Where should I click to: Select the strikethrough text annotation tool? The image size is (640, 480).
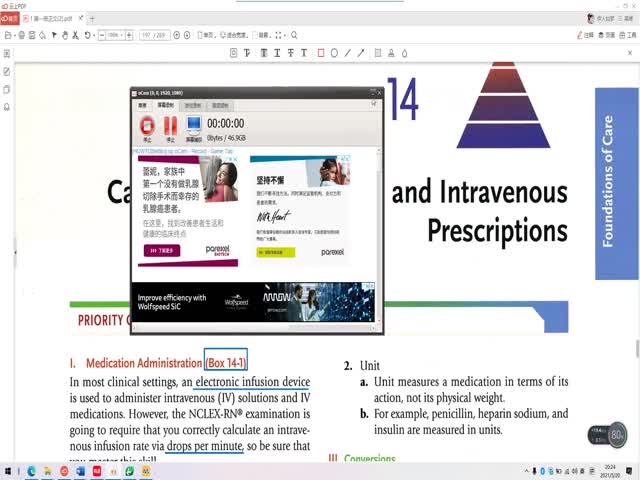pyautogui.click(x=289, y=53)
